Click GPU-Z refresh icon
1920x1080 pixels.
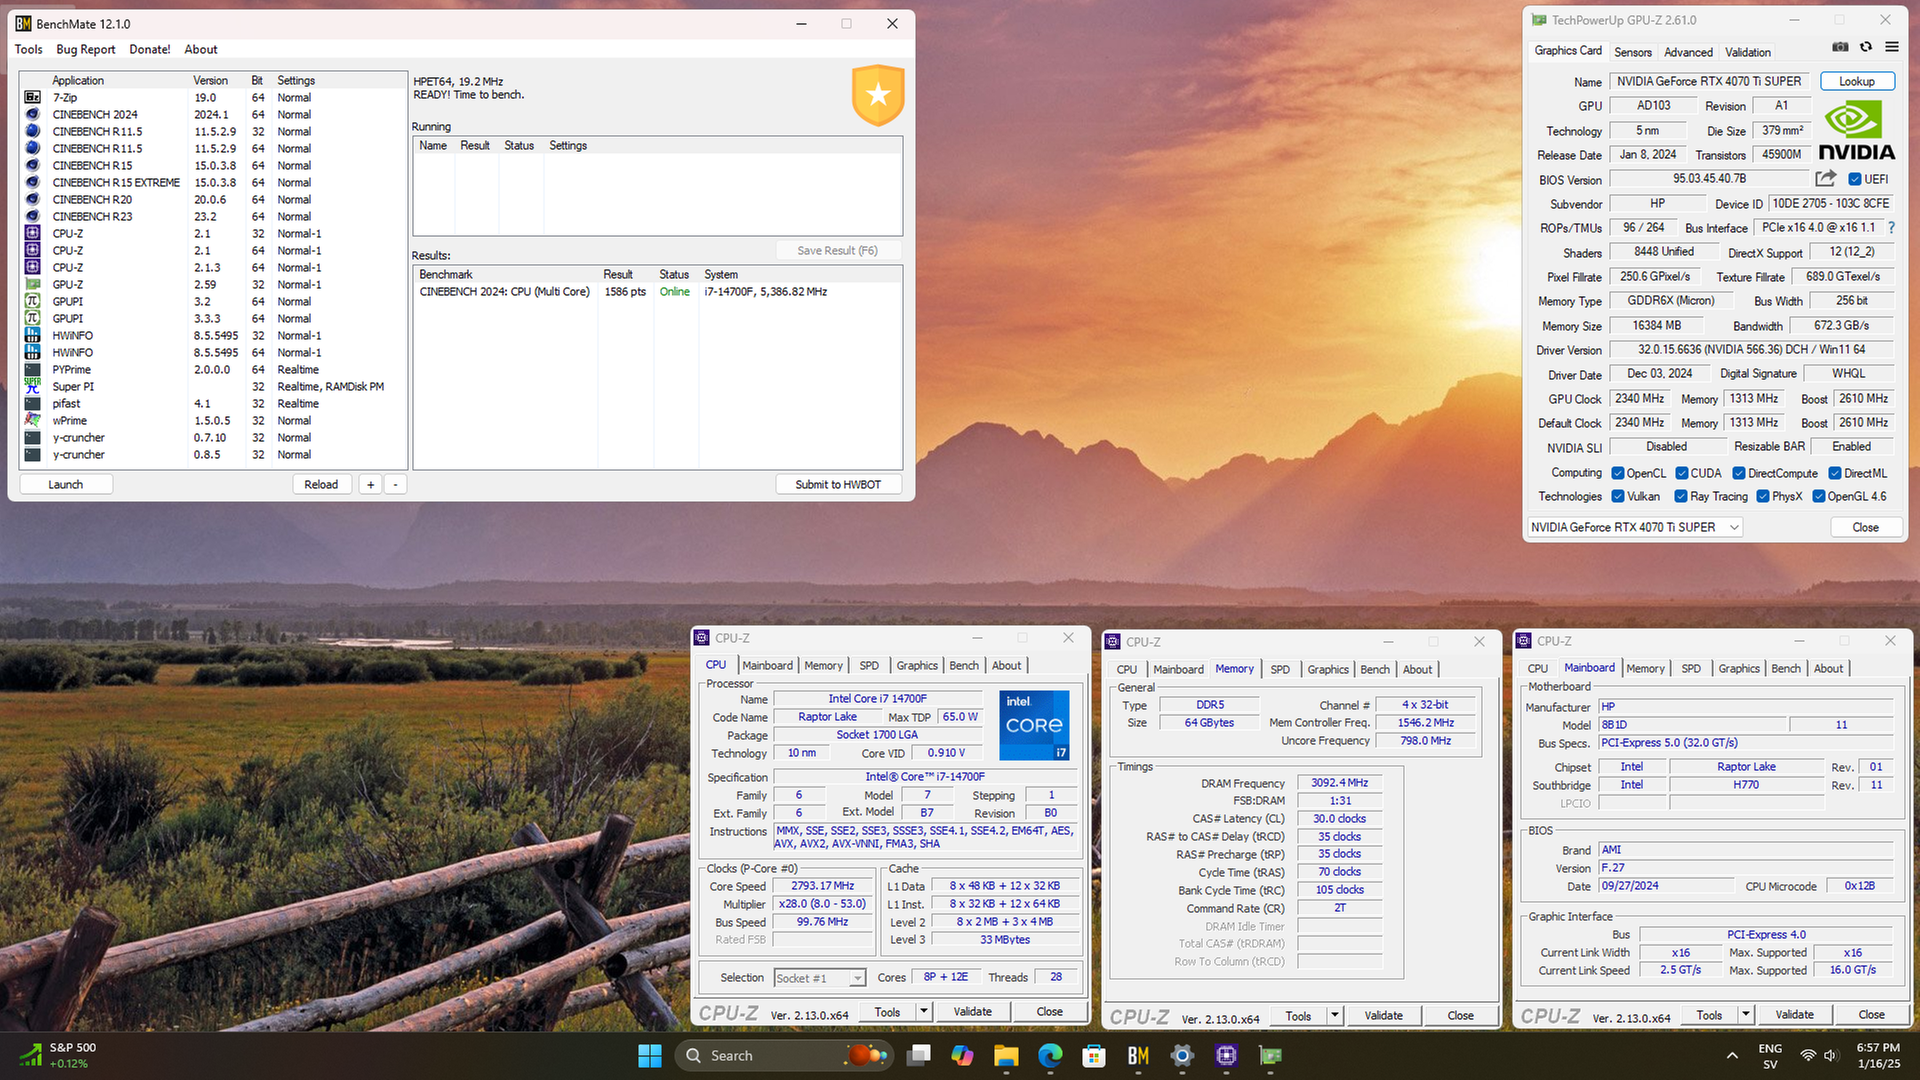pos(1866,47)
